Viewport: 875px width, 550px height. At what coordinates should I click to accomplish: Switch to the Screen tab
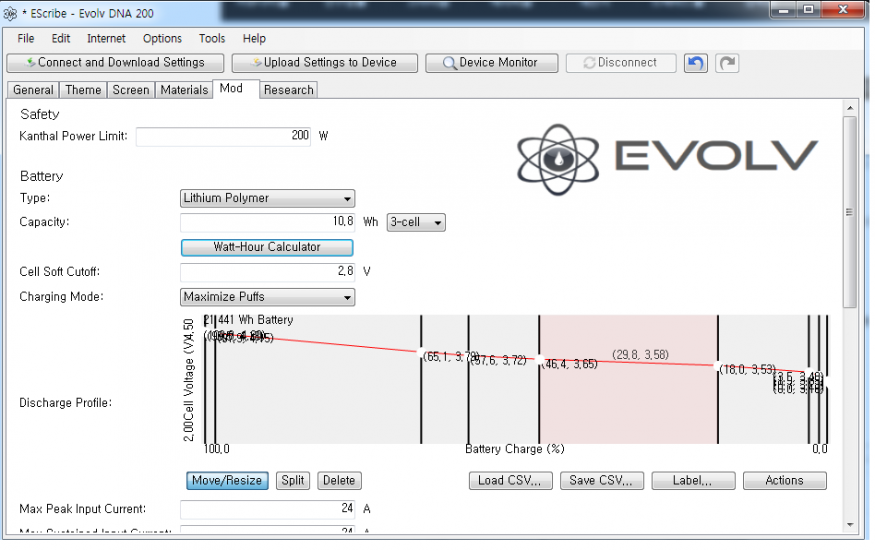point(131,90)
